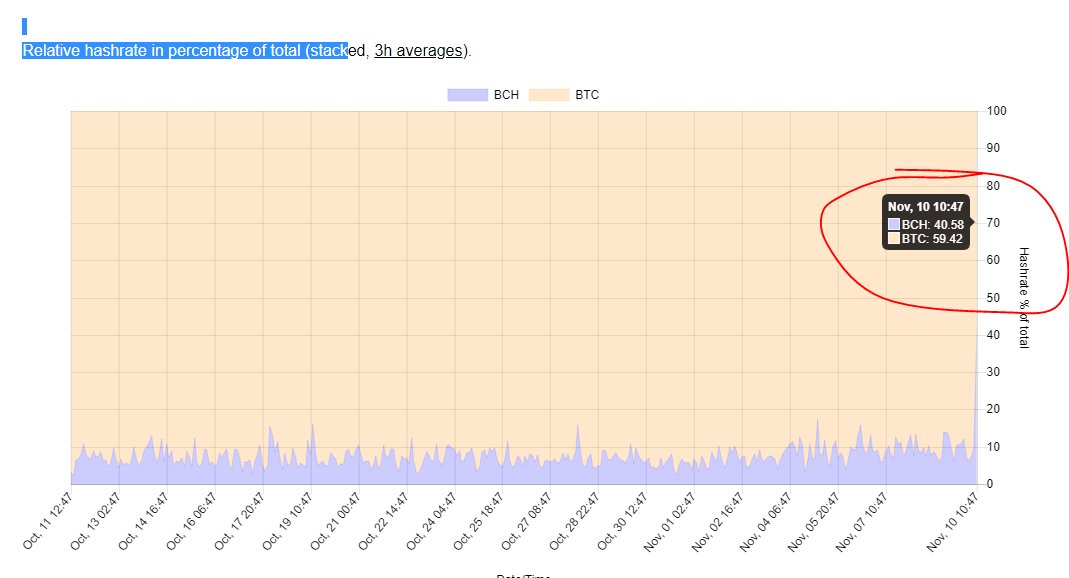Click the y-axis value 40
The width and height of the screenshot is (1069, 578).
[993, 335]
